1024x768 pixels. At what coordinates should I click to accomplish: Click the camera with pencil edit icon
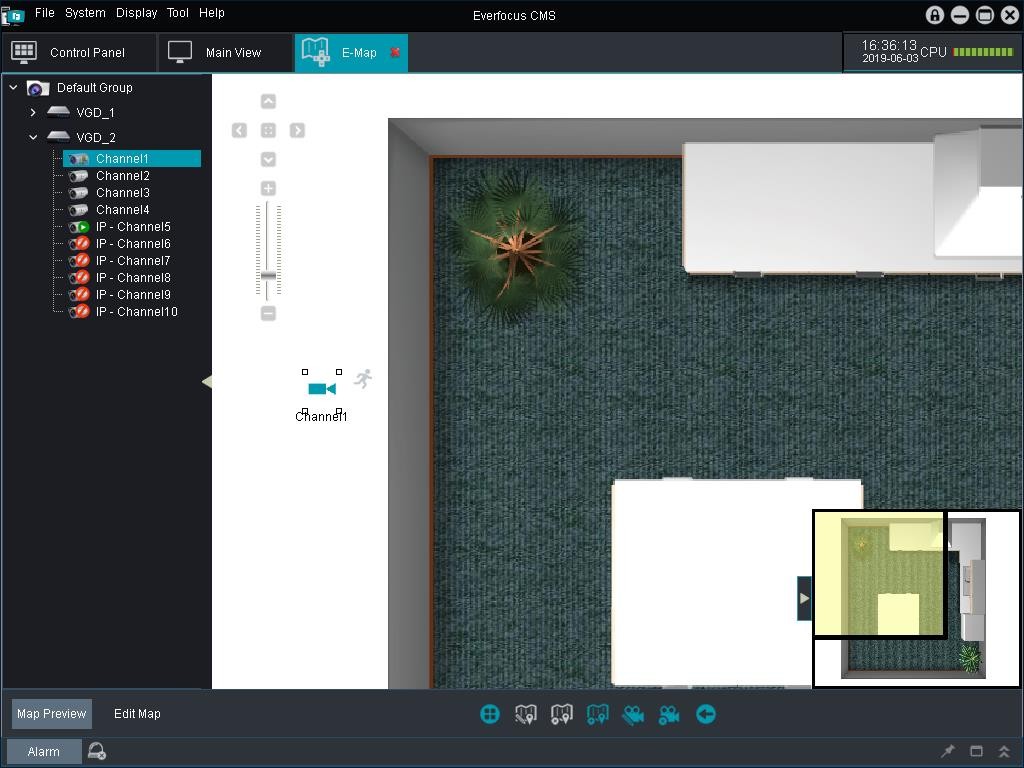[x=633, y=714]
